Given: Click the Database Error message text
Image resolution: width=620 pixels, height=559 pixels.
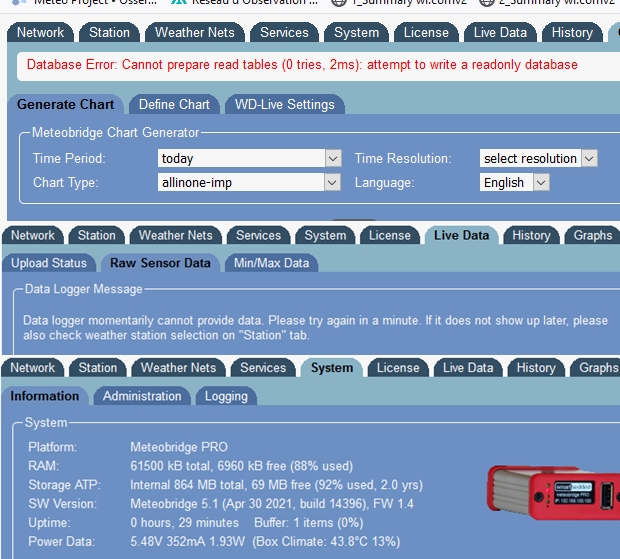Looking at the screenshot, I should (x=302, y=64).
